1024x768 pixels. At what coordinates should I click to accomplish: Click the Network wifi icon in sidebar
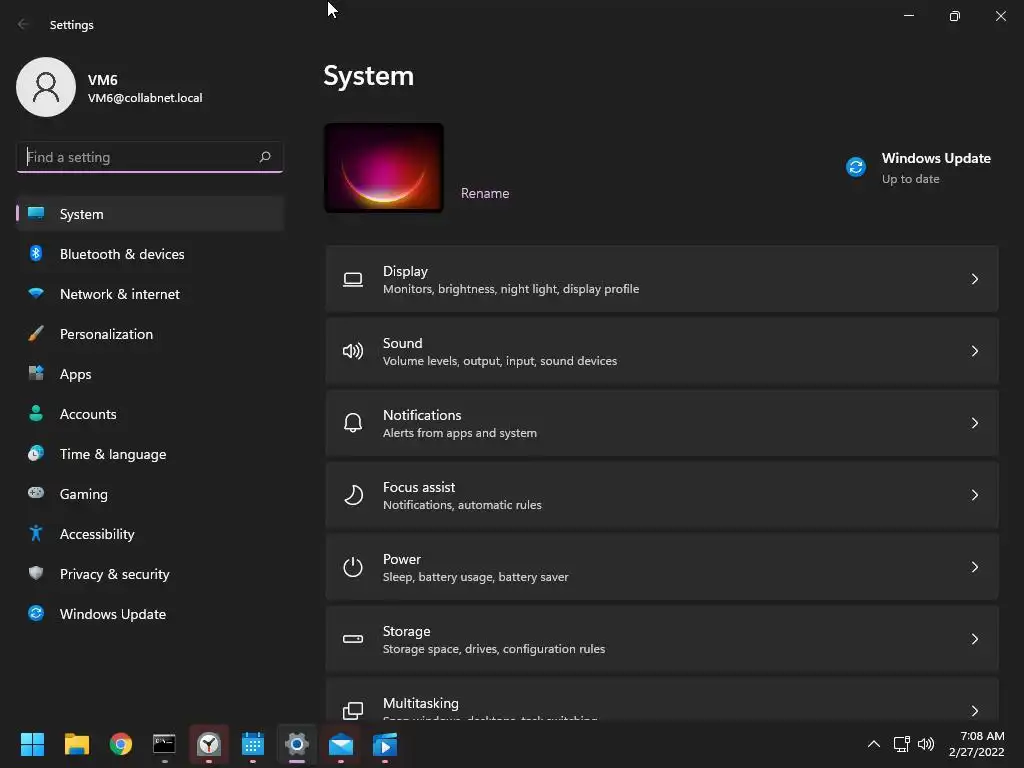click(36, 293)
